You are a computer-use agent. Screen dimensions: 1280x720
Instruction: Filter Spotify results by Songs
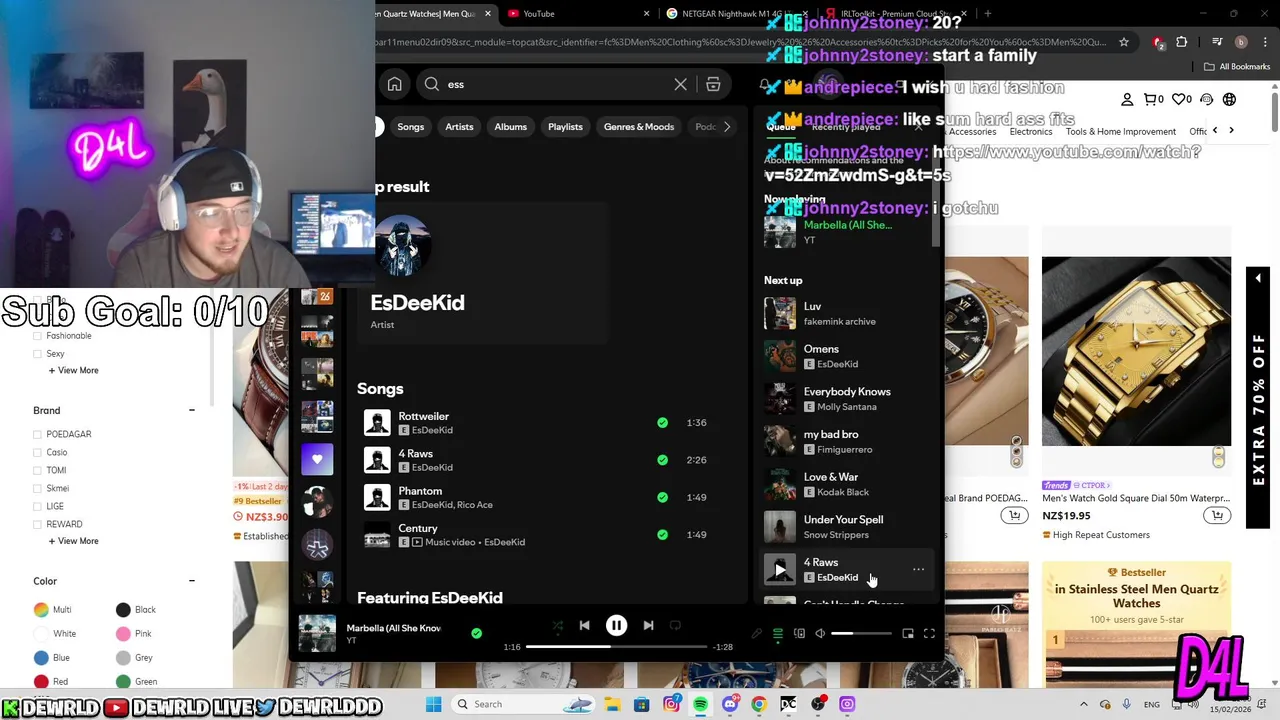pyautogui.click(x=411, y=127)
